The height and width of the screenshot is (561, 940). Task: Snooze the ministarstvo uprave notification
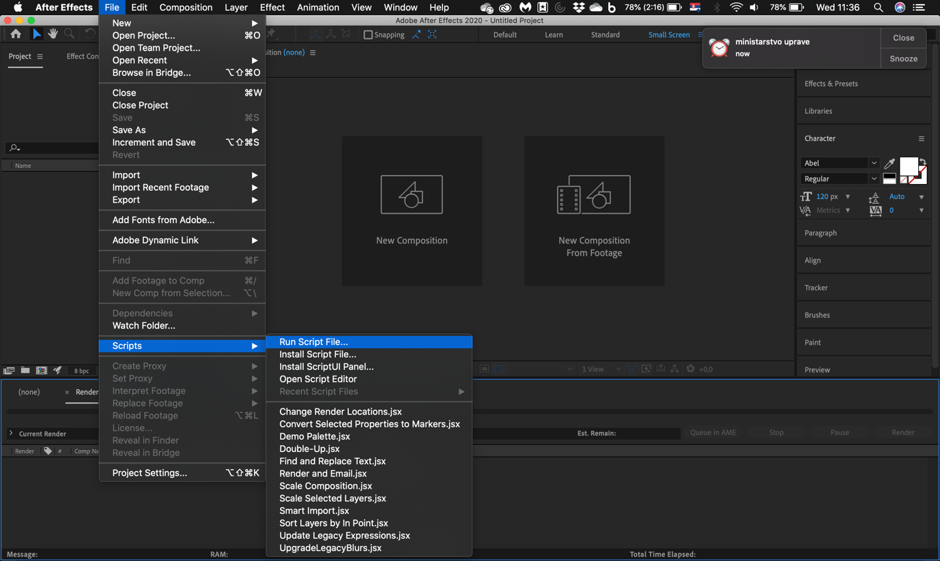pos(903,59)
